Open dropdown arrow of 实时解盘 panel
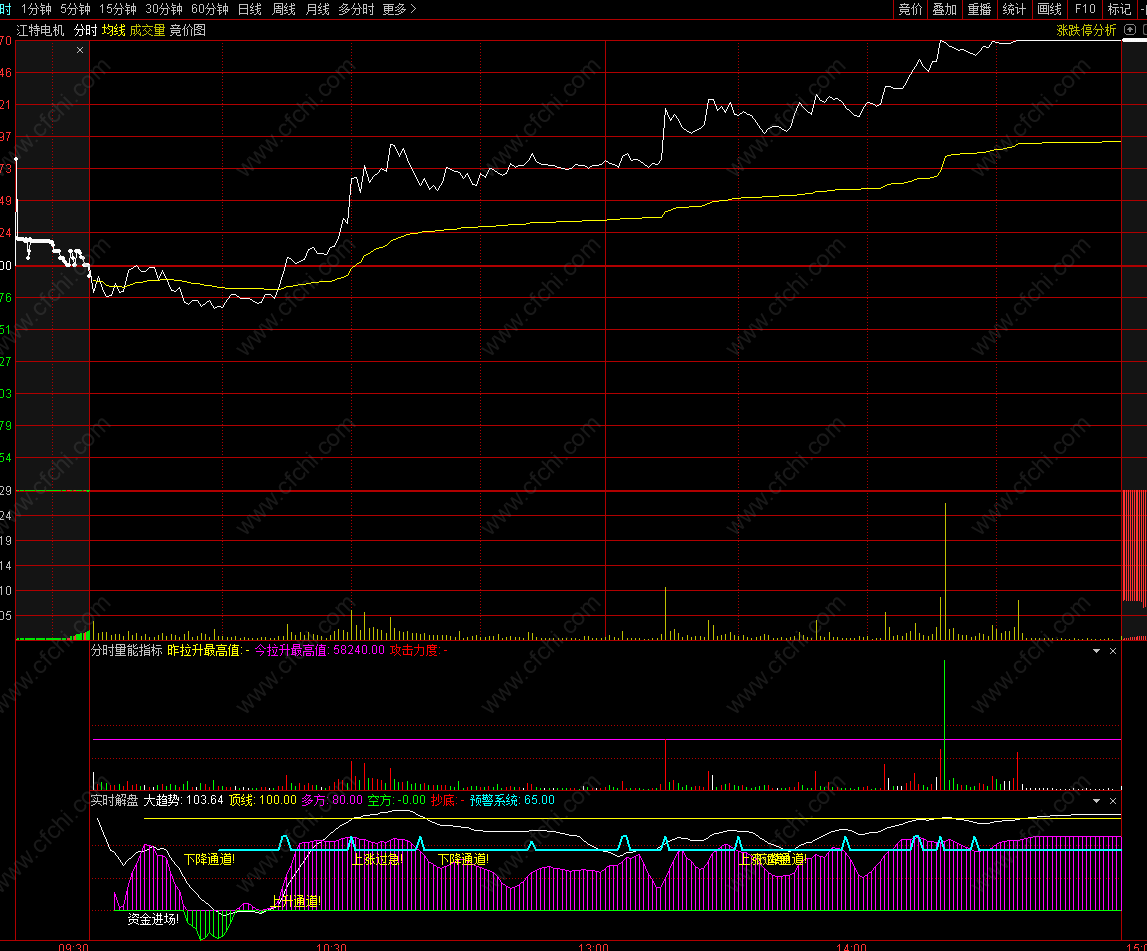 click(x=1097, y=801)
